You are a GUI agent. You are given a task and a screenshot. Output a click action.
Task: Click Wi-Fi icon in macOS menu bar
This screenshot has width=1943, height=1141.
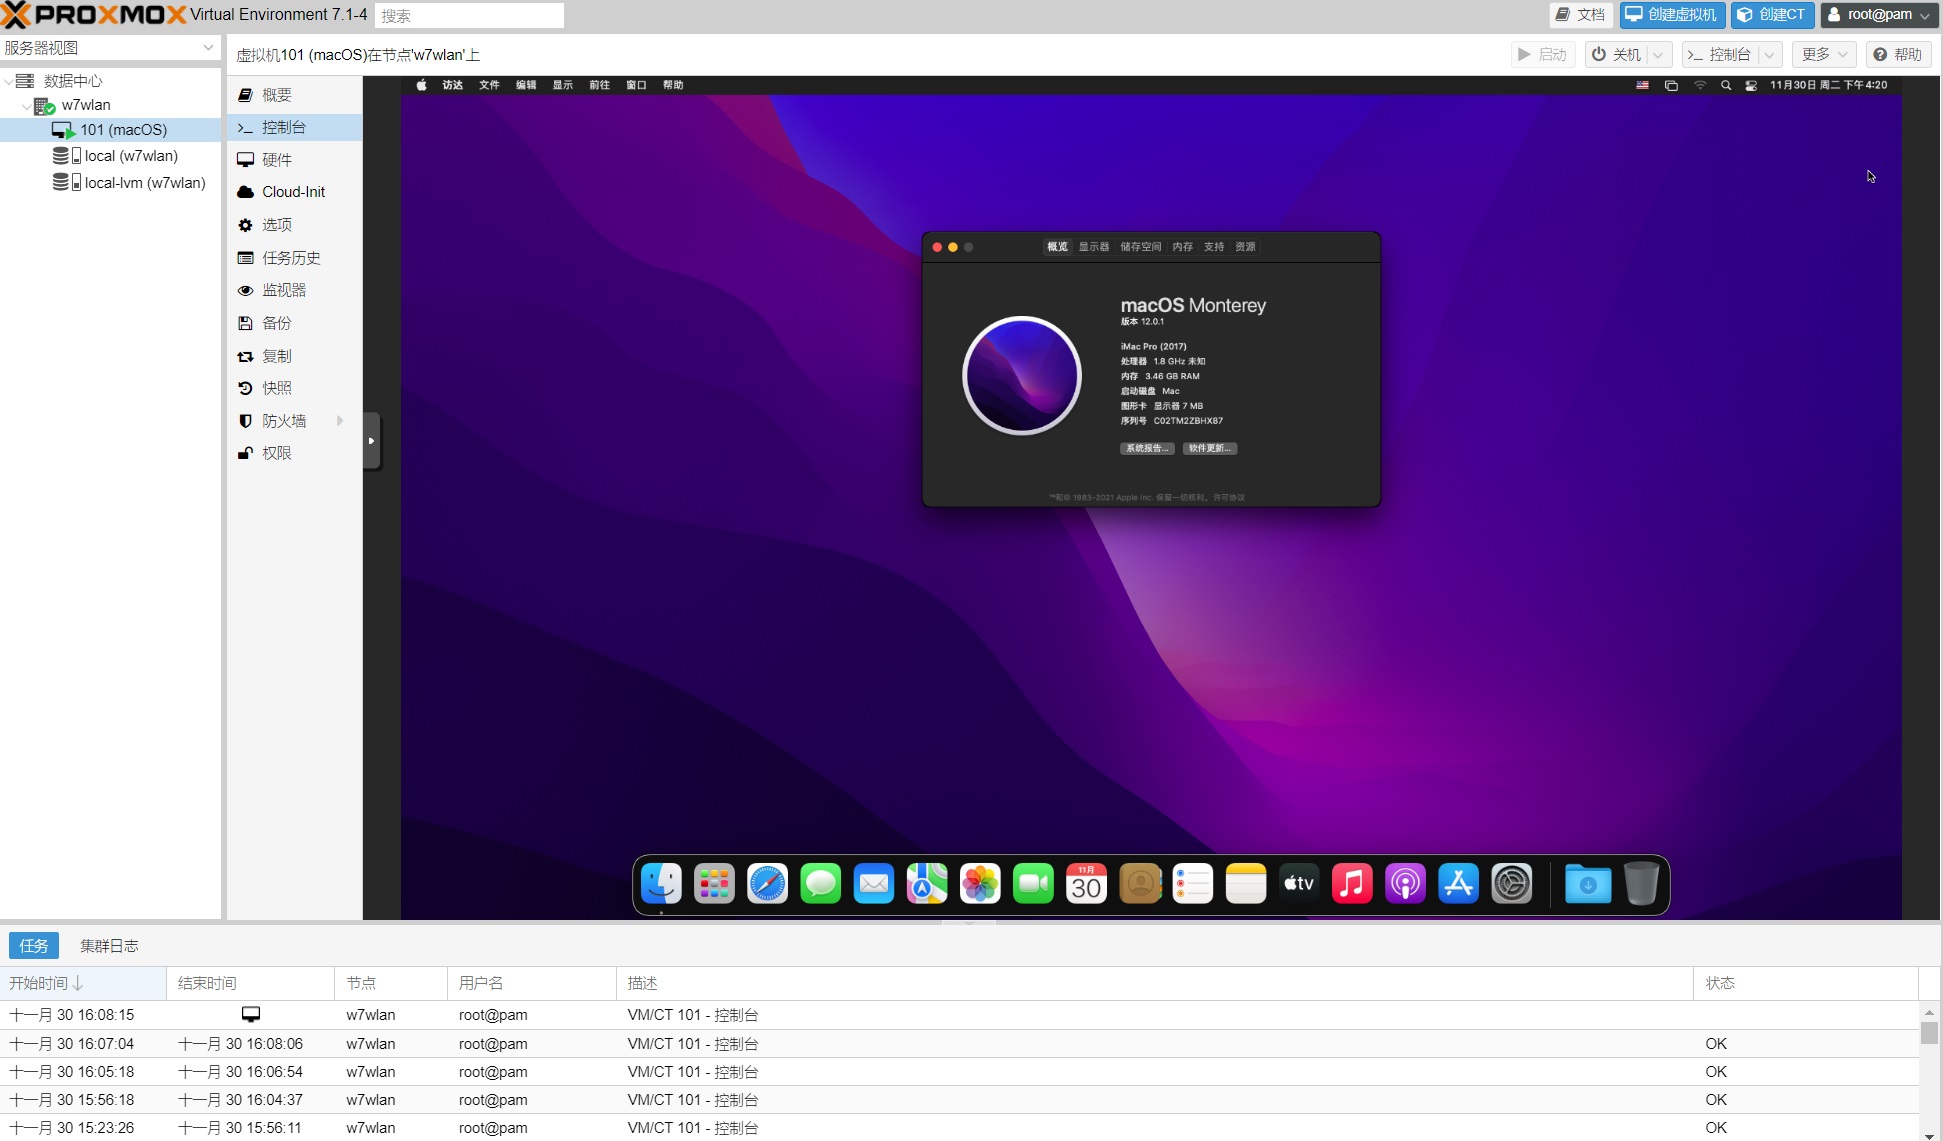[1700, 85]
